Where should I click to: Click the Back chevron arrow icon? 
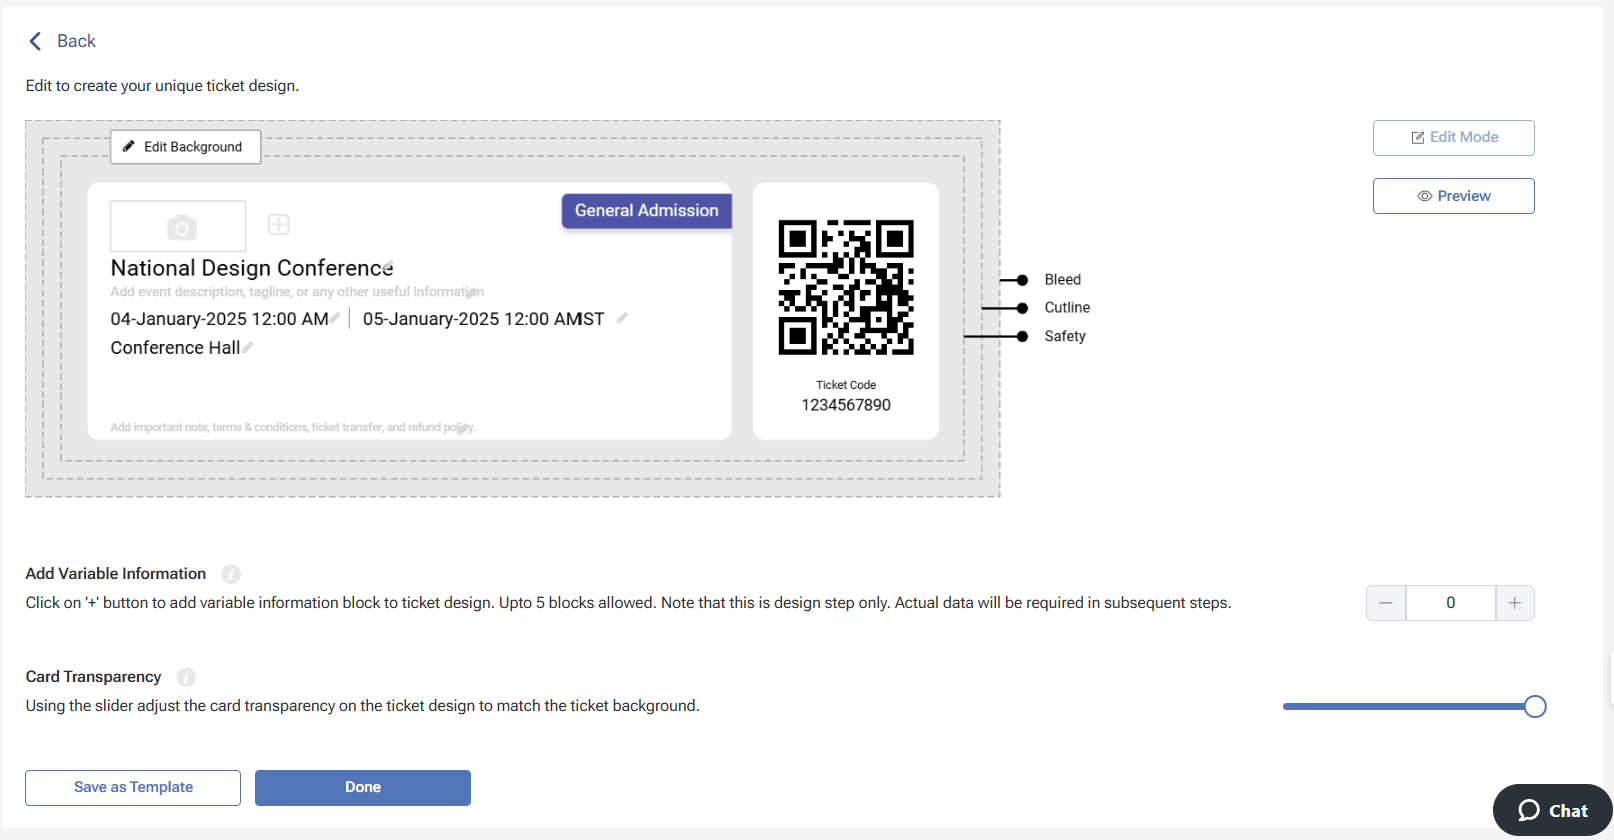pyautogui.click(x=36, y=41)
